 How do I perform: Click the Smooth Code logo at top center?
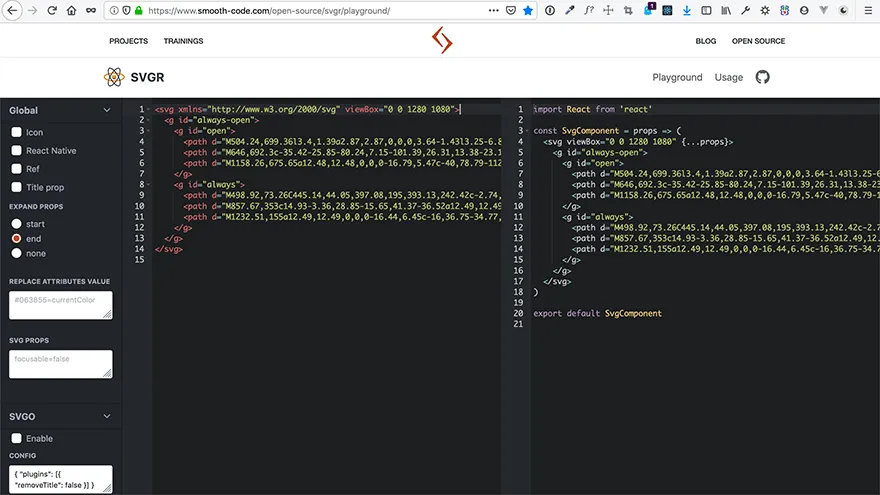(x=441, y=41)
